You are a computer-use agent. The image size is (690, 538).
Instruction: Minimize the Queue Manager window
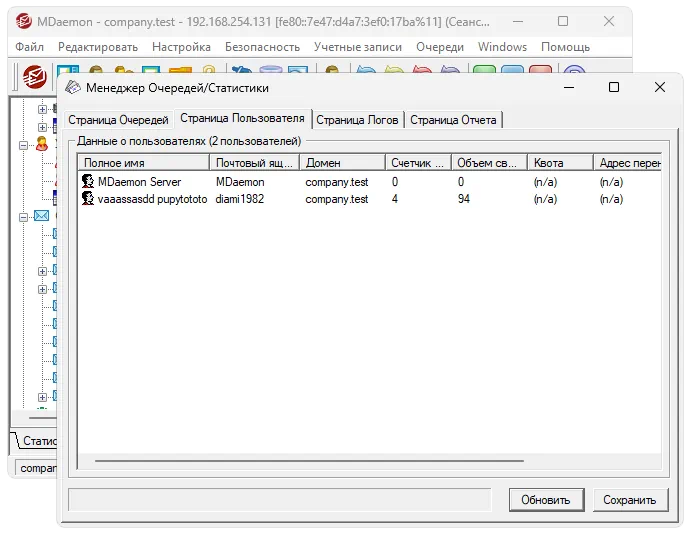point(569,87)
